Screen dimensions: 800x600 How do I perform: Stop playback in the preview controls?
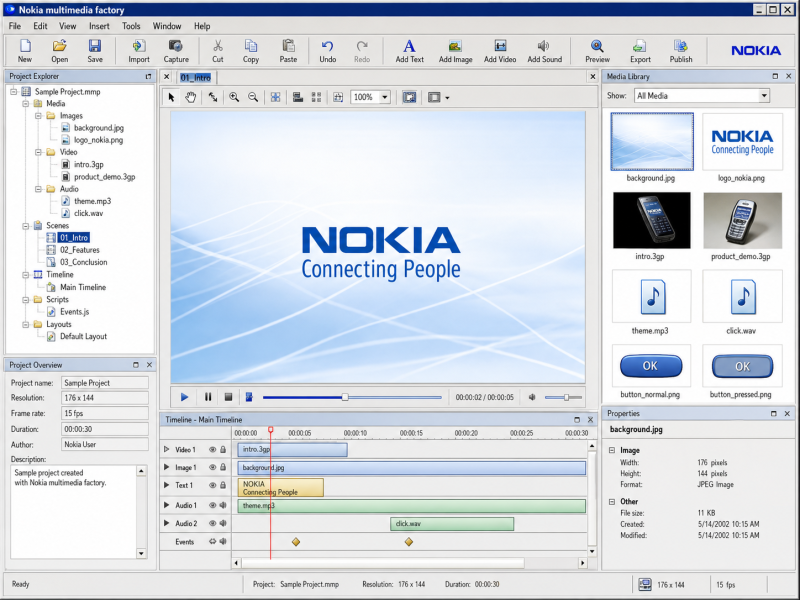tap(229, 397)
